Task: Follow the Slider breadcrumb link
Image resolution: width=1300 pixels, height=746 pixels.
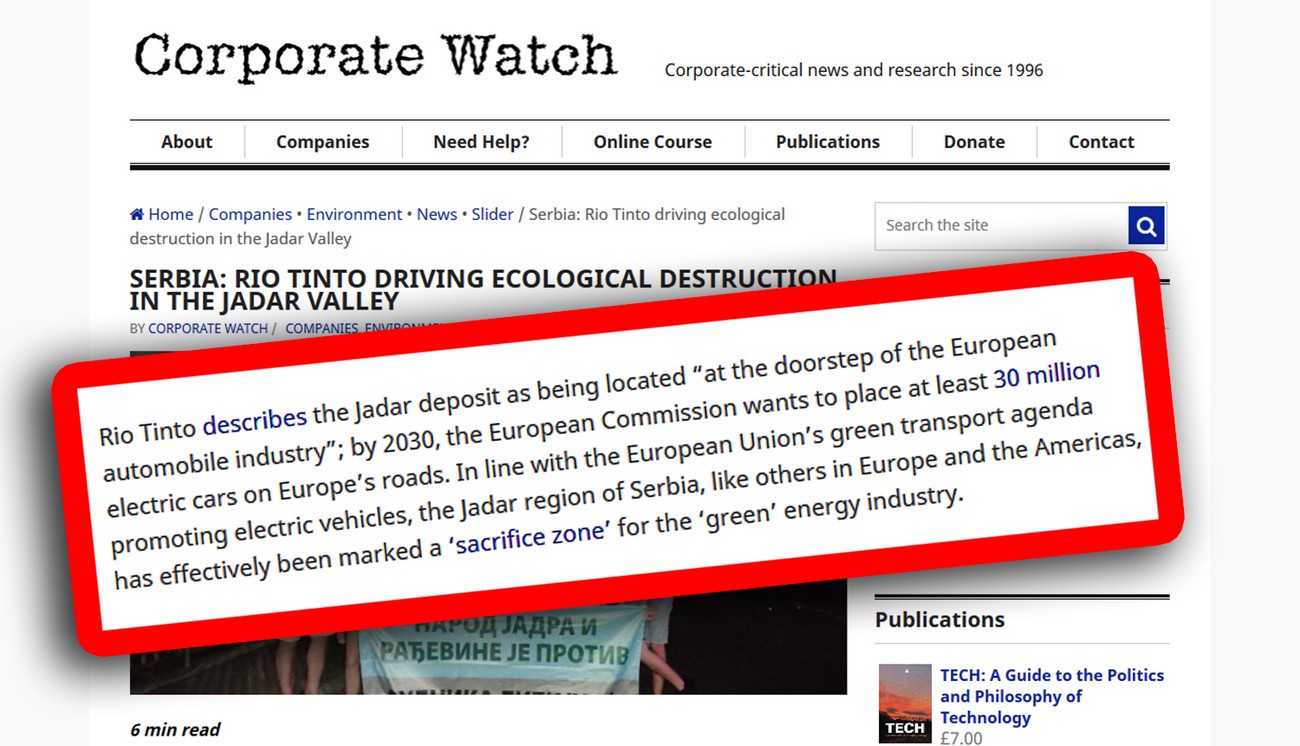Action: (x=492, y=214)
